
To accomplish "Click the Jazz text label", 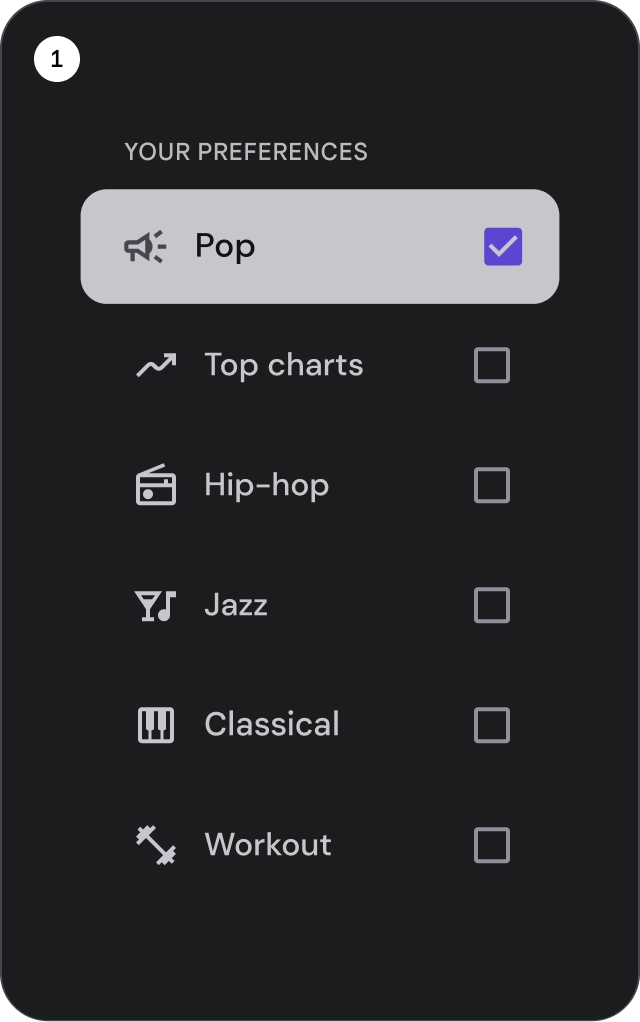I will point(236,605).
